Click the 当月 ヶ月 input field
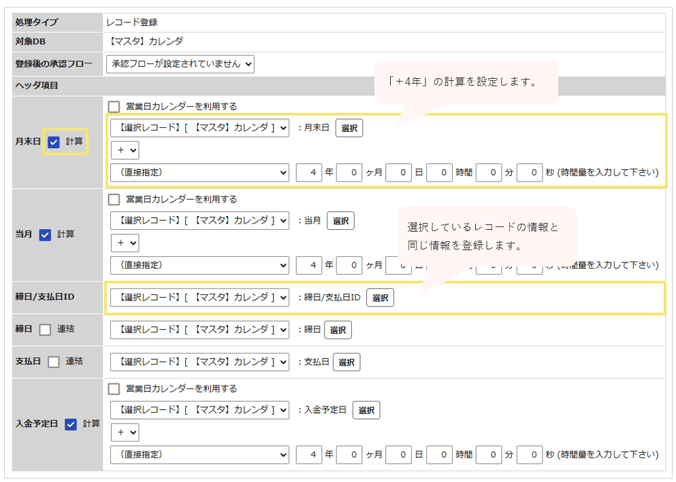This screenshot has width=676, height=482. 349,265
